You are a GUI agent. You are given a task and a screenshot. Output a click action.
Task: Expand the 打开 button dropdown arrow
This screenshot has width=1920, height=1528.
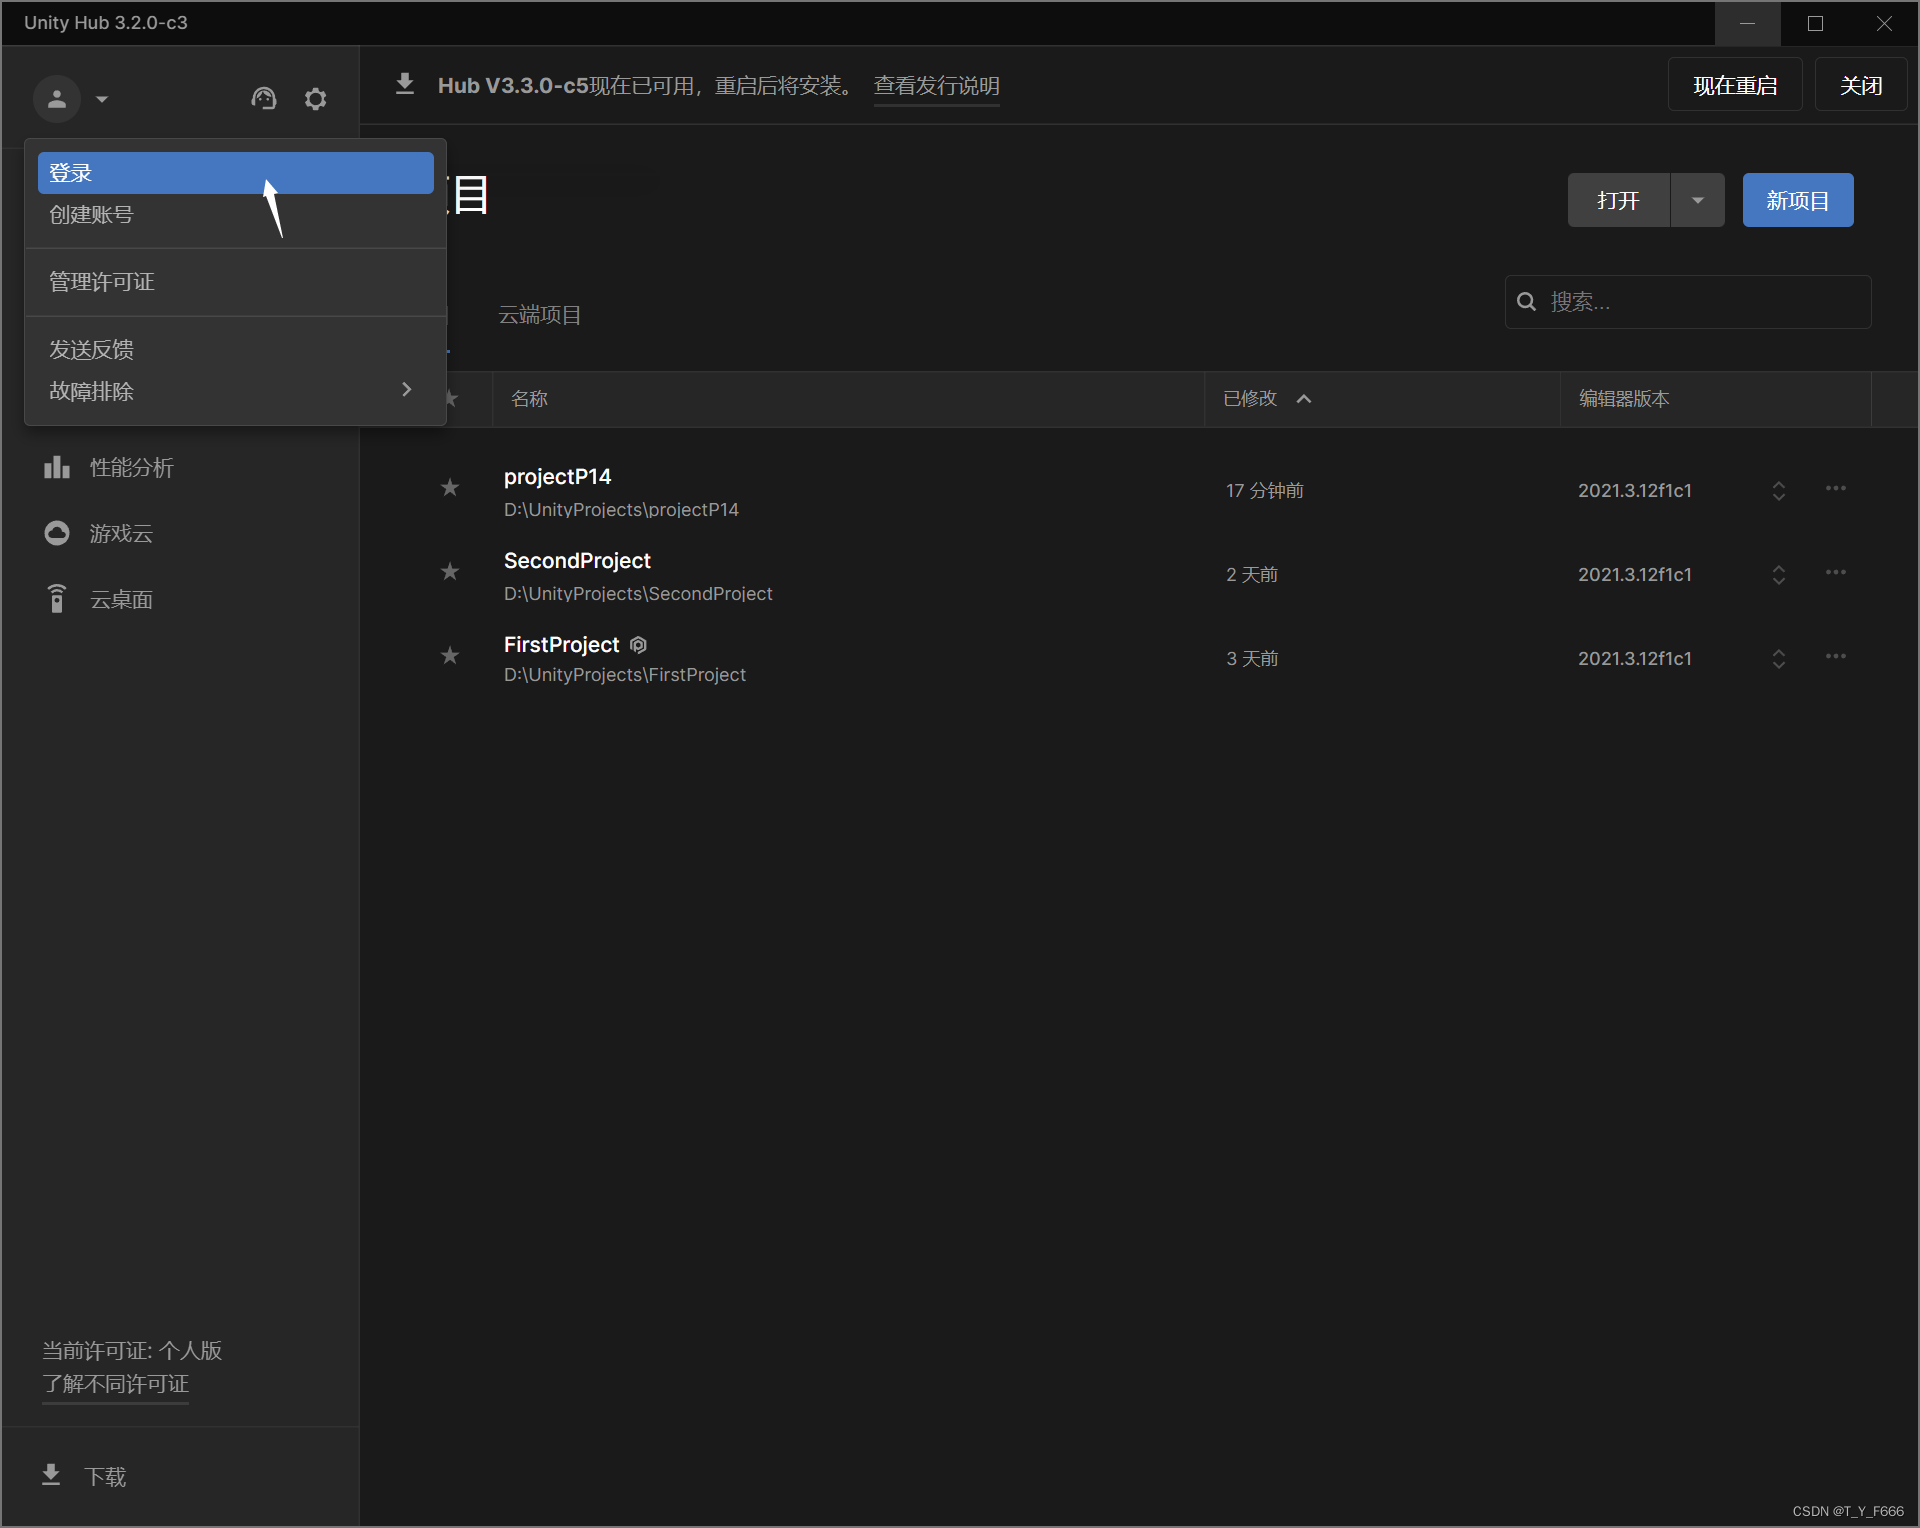click(x=1698, y=200)
